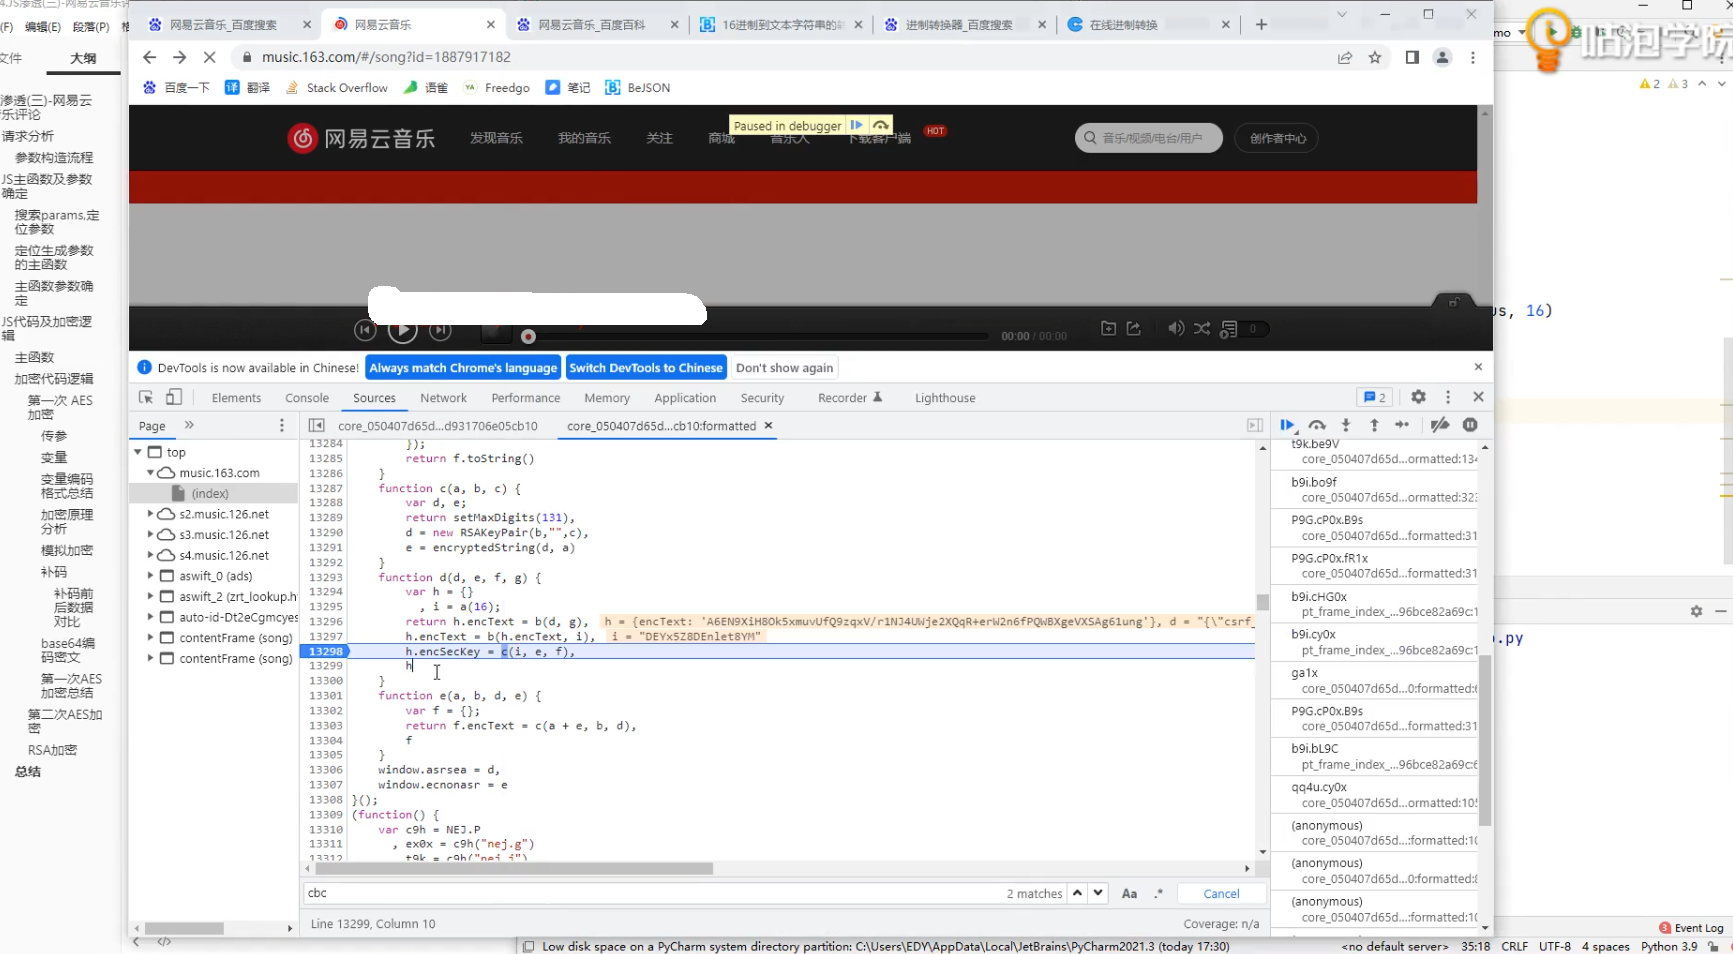Image resolution: width=1733 pixels, height=954 pixels.
Task: Open DevTools settings gear
Action: (x=1418, y=397)
